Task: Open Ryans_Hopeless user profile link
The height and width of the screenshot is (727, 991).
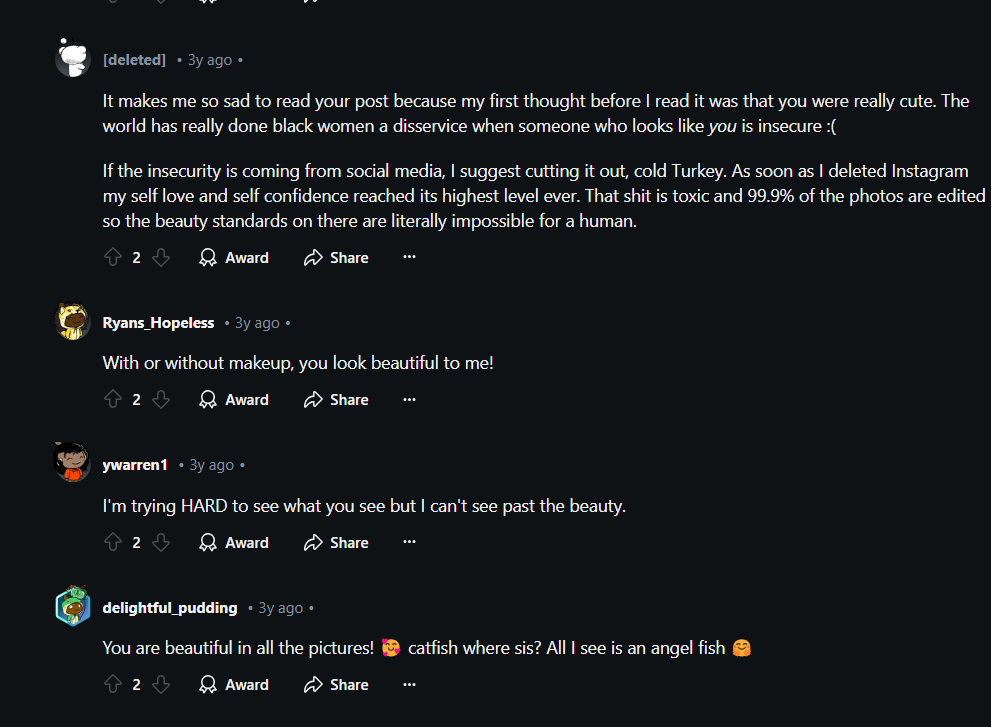Action: click(x=158, y=323)
